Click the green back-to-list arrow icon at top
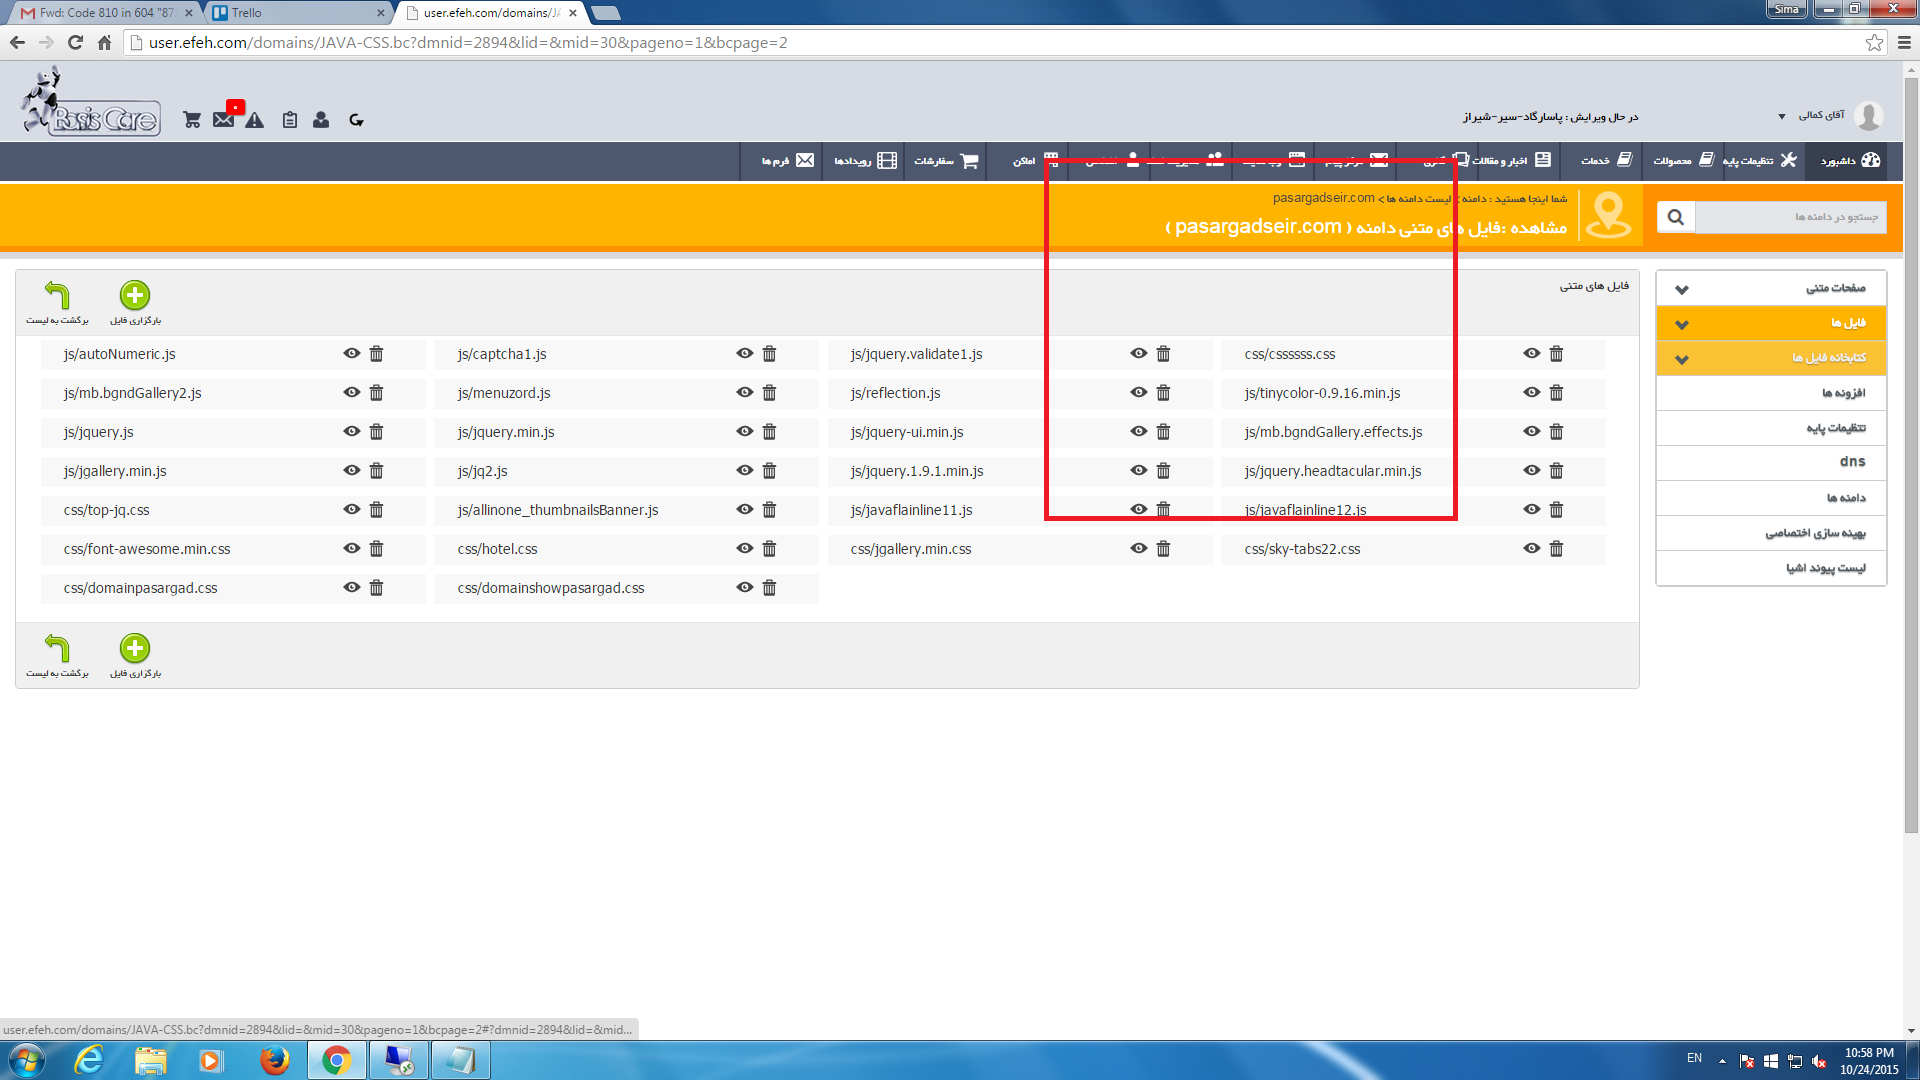 tap(57, 295)
